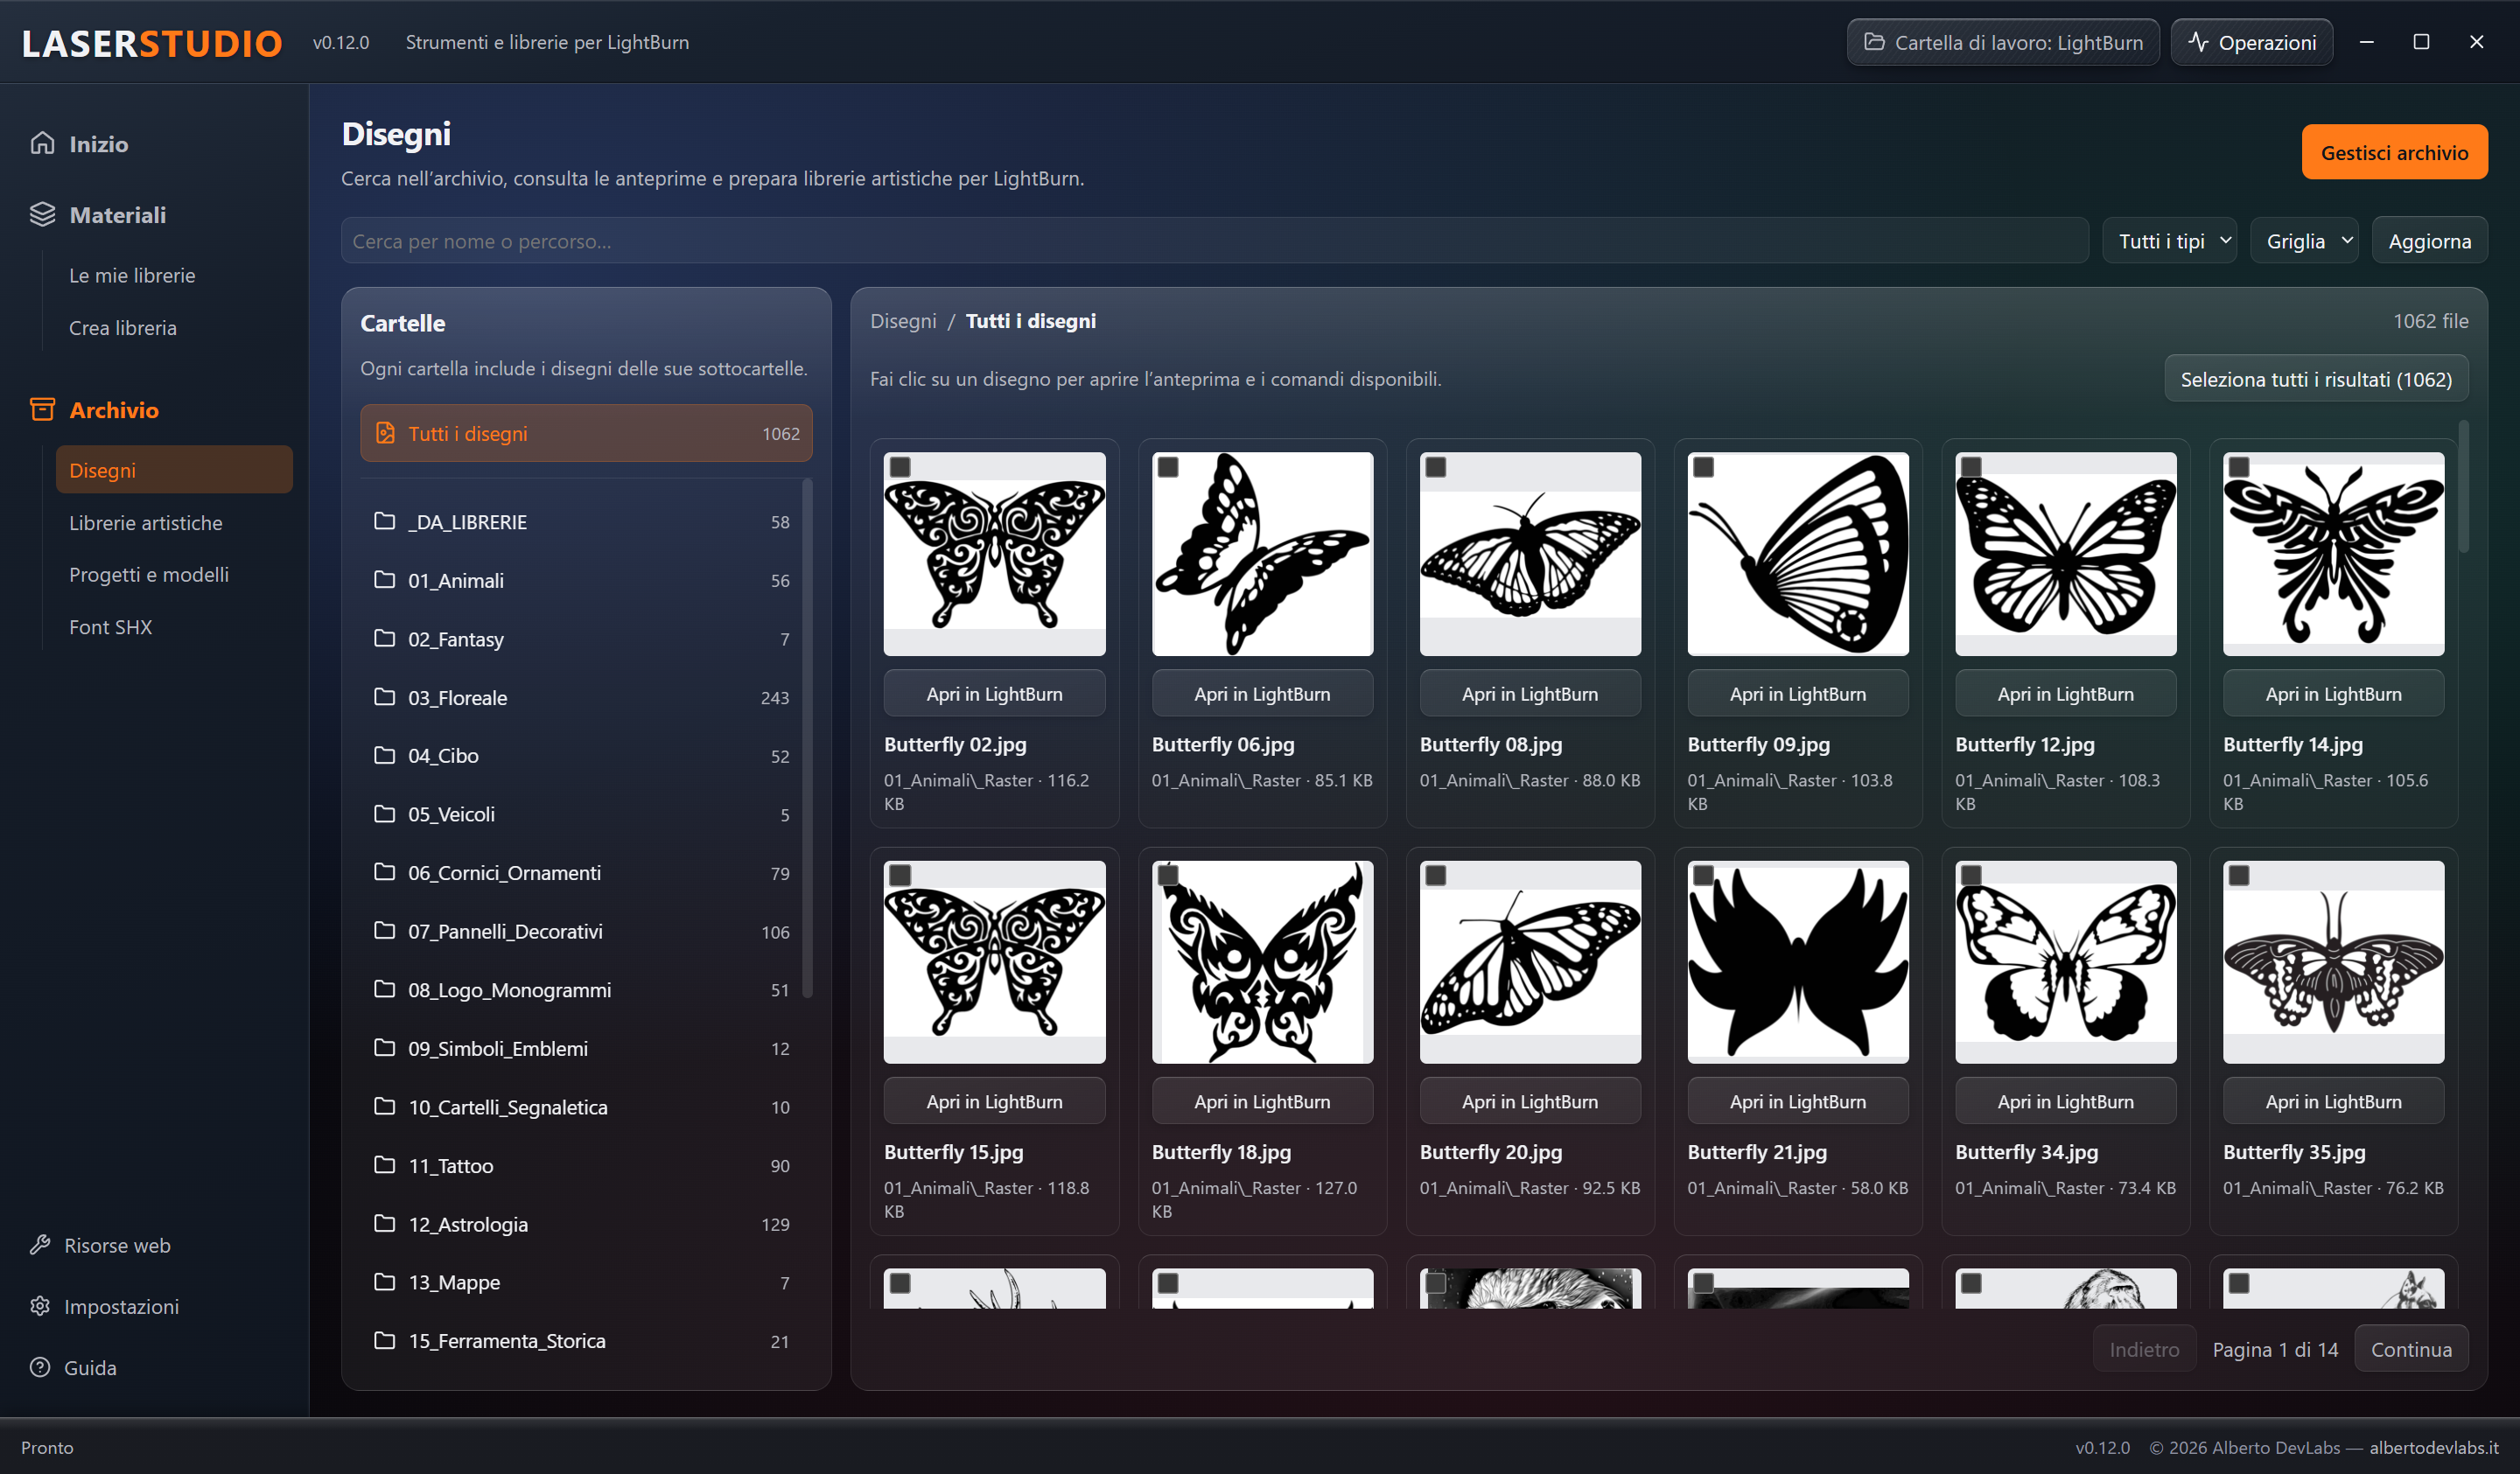
Task: Click the folder list scrollbar
Action: click(808, 740)
